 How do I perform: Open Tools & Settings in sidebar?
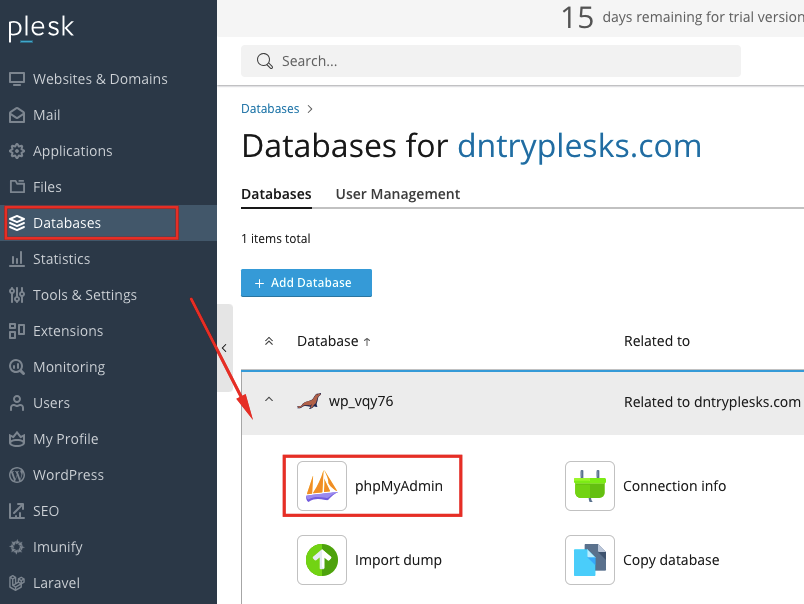click(x=85, y=295)
